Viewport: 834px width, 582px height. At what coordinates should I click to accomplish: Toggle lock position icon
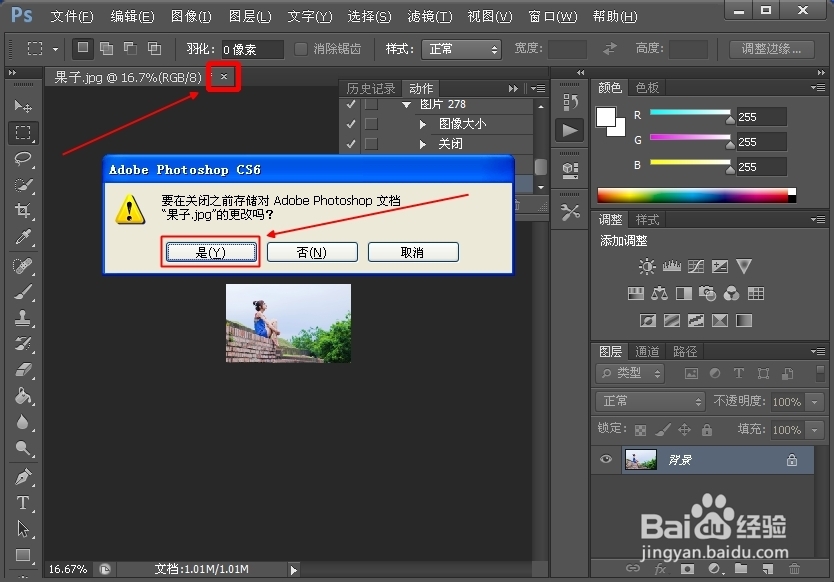pos(684,430)
